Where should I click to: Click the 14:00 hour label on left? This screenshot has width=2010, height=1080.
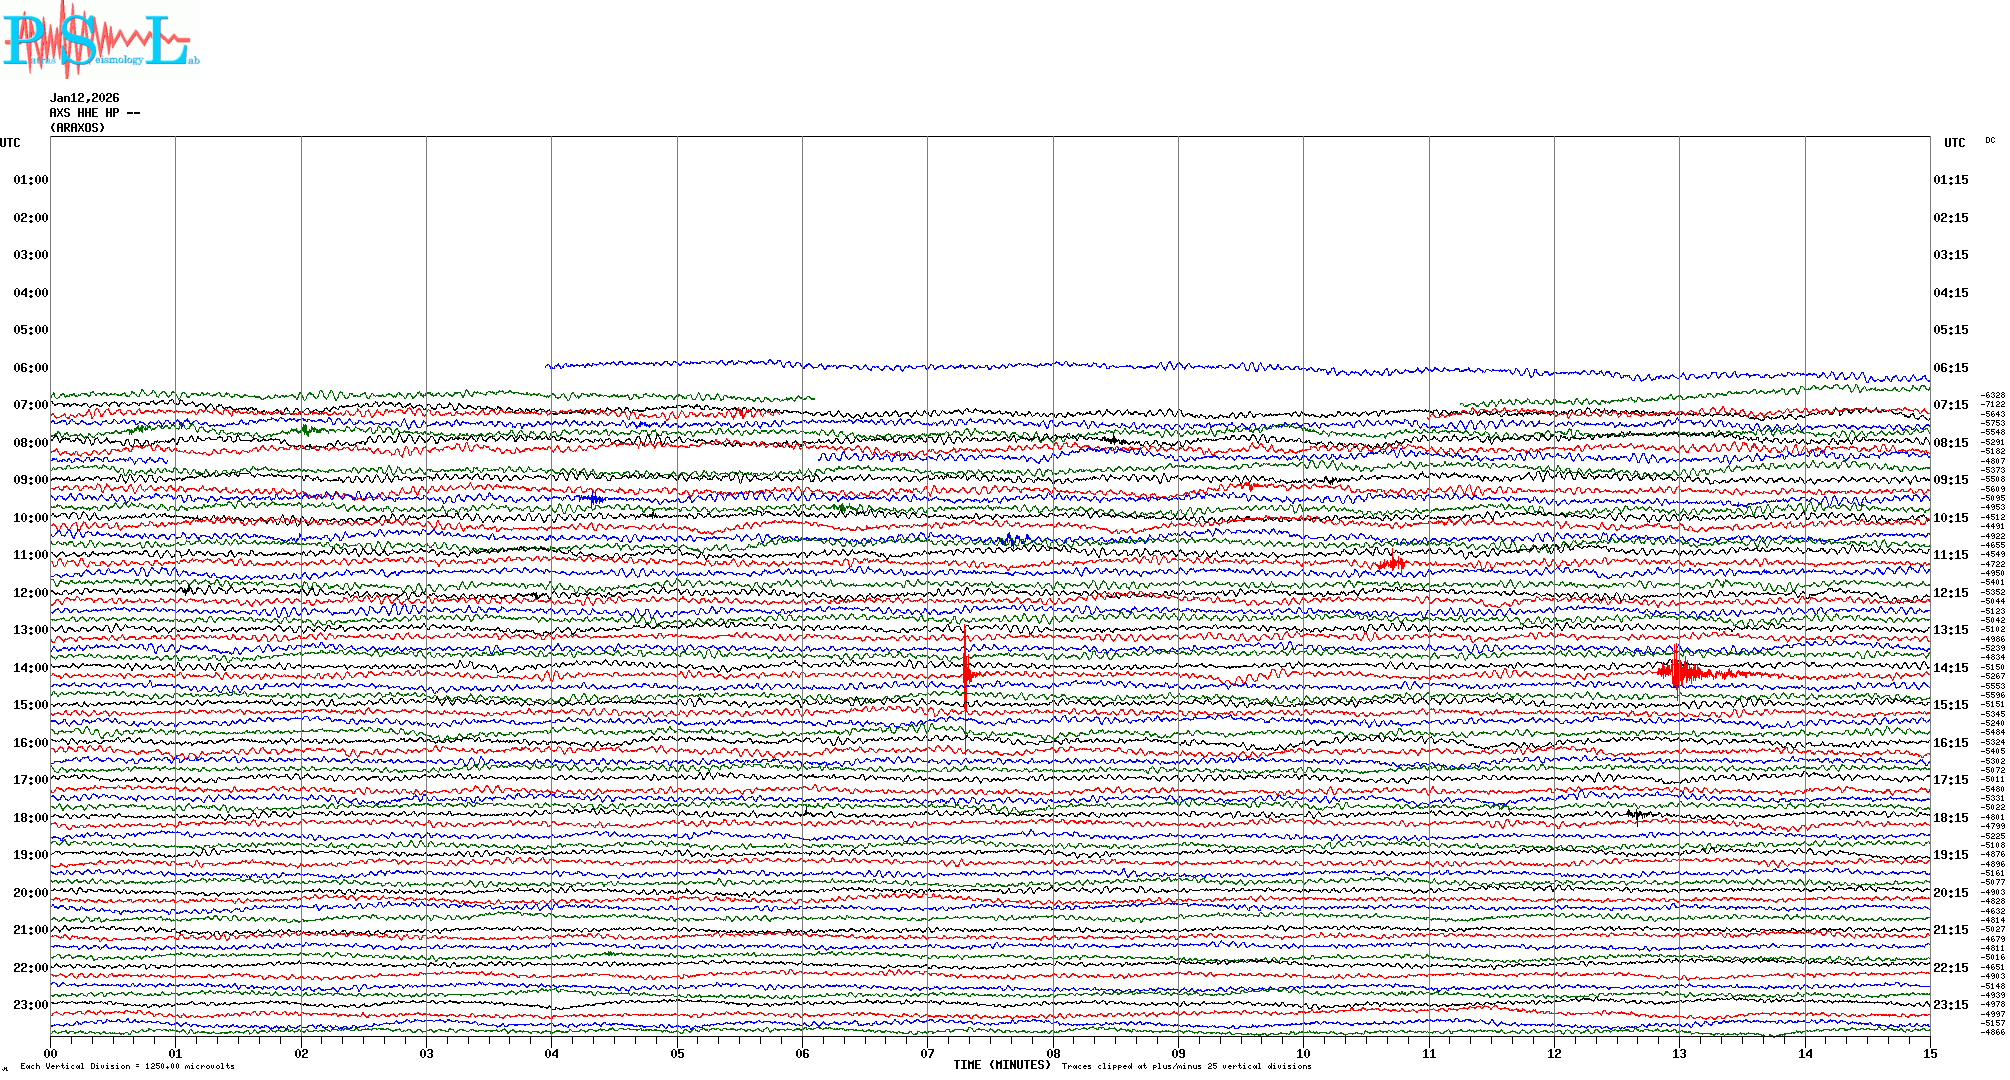(30, 668)
